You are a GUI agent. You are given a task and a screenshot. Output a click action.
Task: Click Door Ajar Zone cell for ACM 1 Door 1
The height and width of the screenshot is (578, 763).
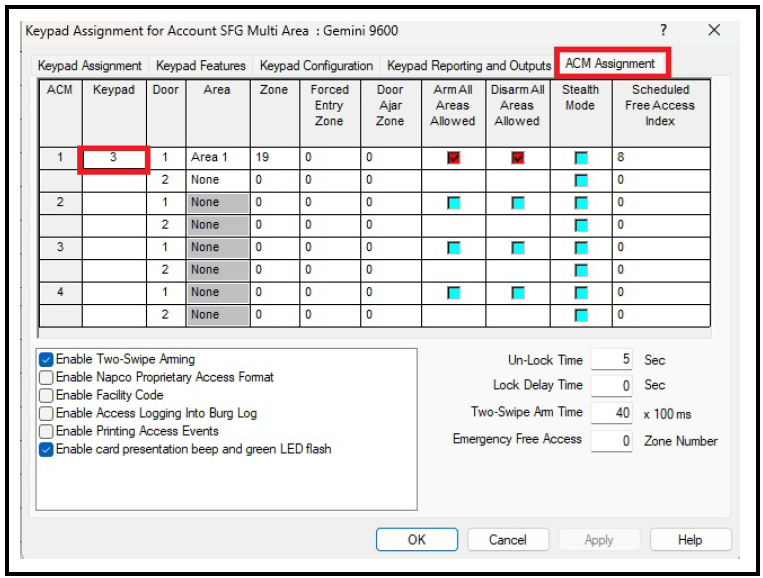(391, 158)
